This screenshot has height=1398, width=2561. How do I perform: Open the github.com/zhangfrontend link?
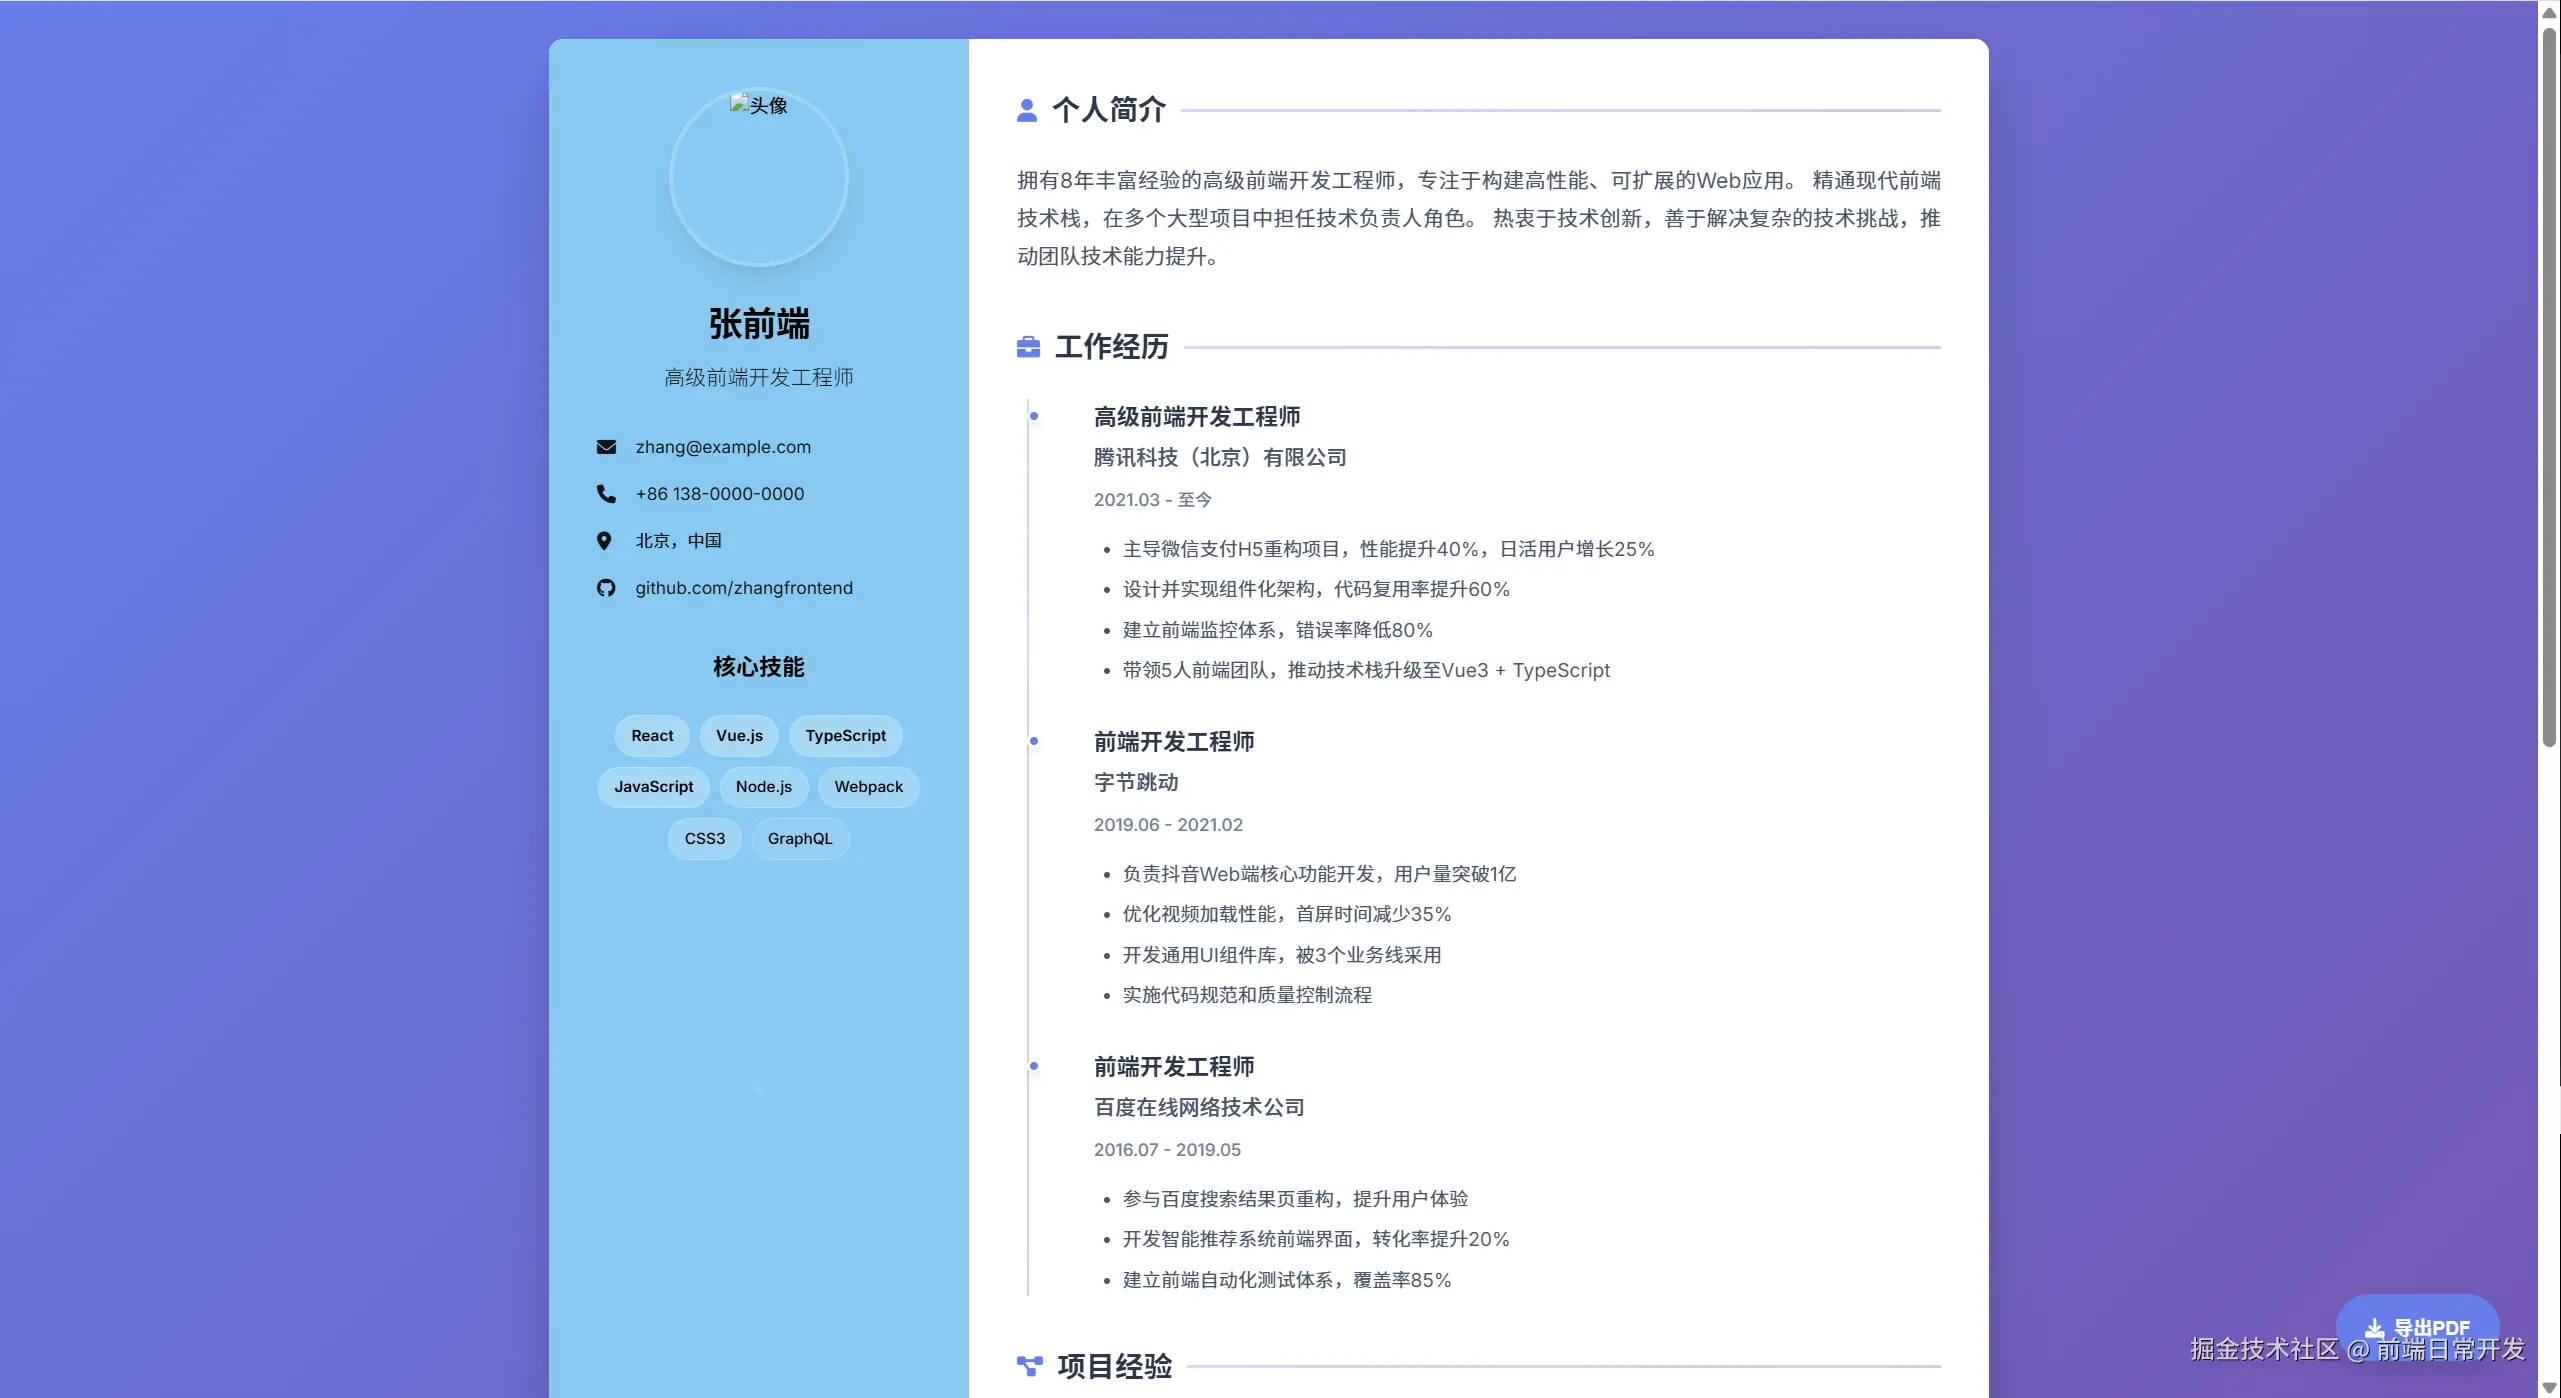[x=744, y=588]
